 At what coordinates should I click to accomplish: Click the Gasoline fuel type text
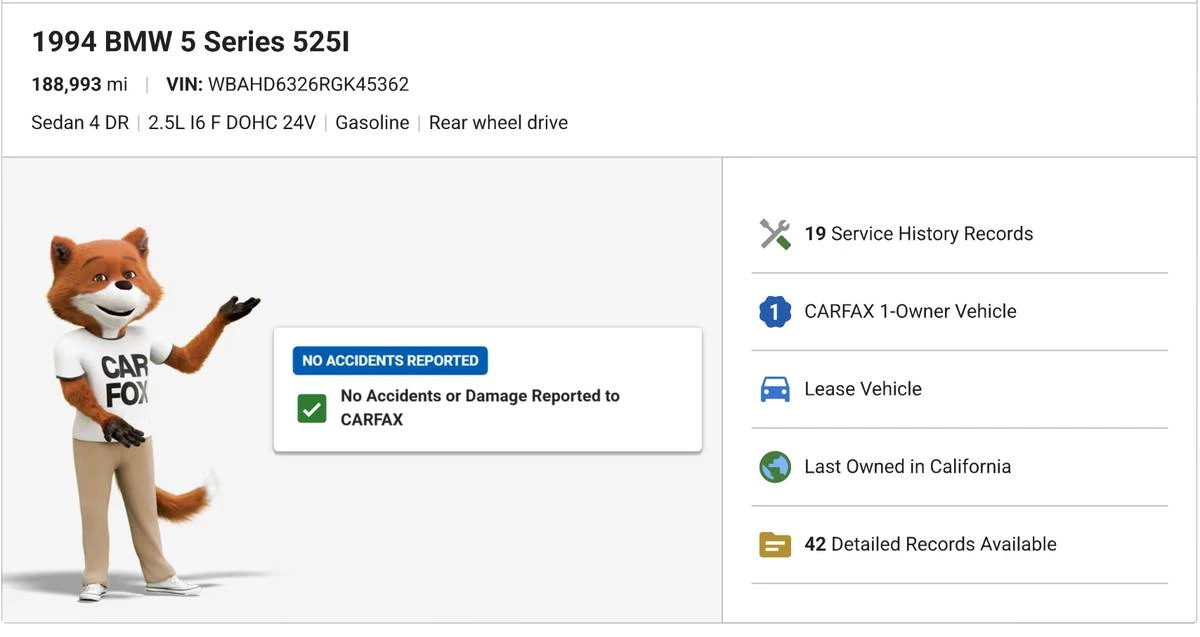point(372,123)
